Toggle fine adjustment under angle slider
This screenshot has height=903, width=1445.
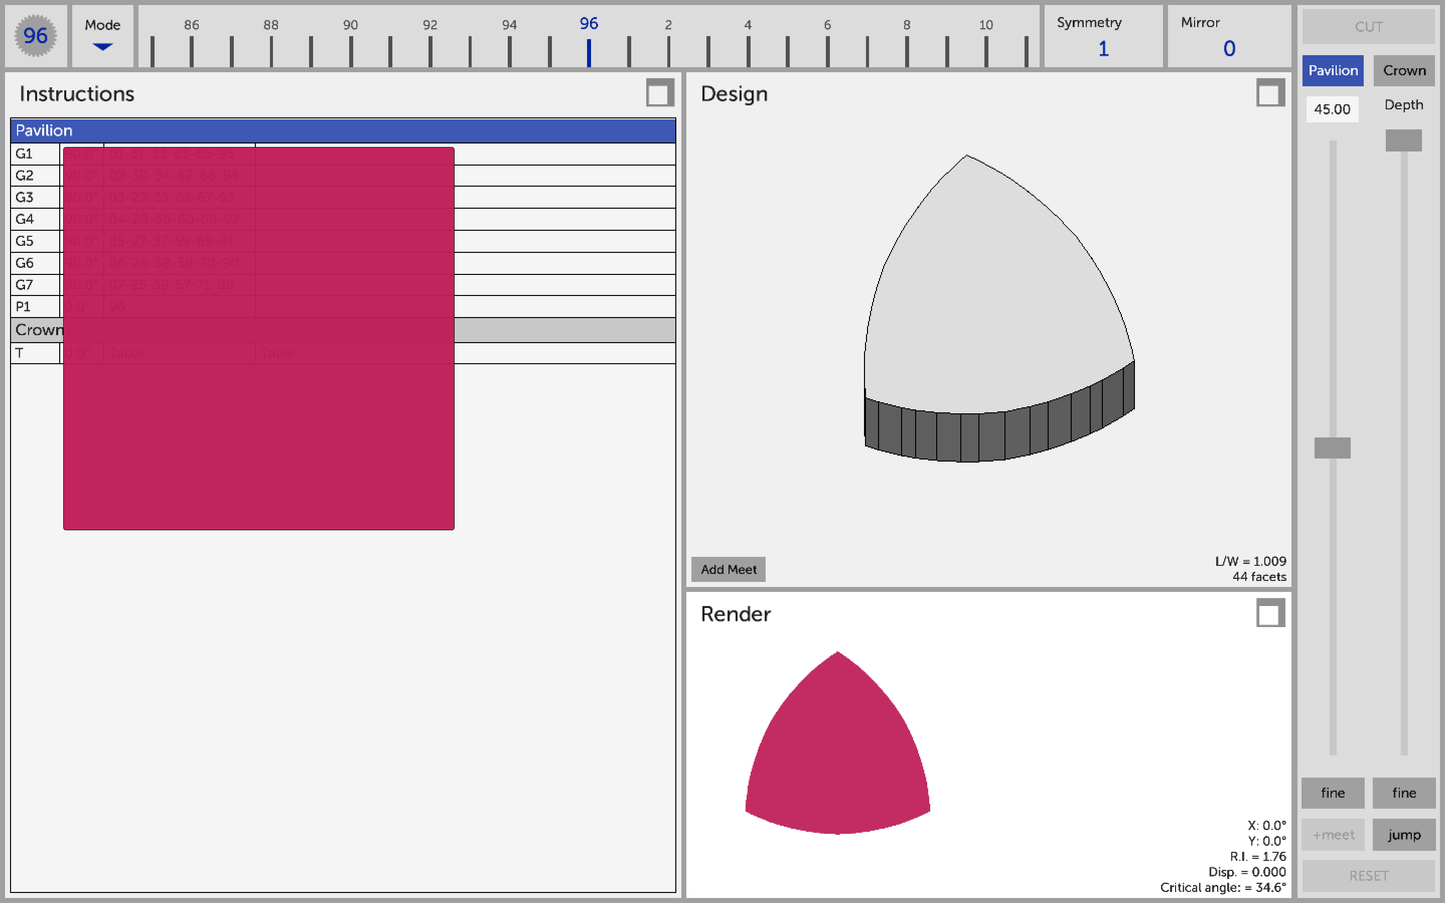[x=1333, y=793]
